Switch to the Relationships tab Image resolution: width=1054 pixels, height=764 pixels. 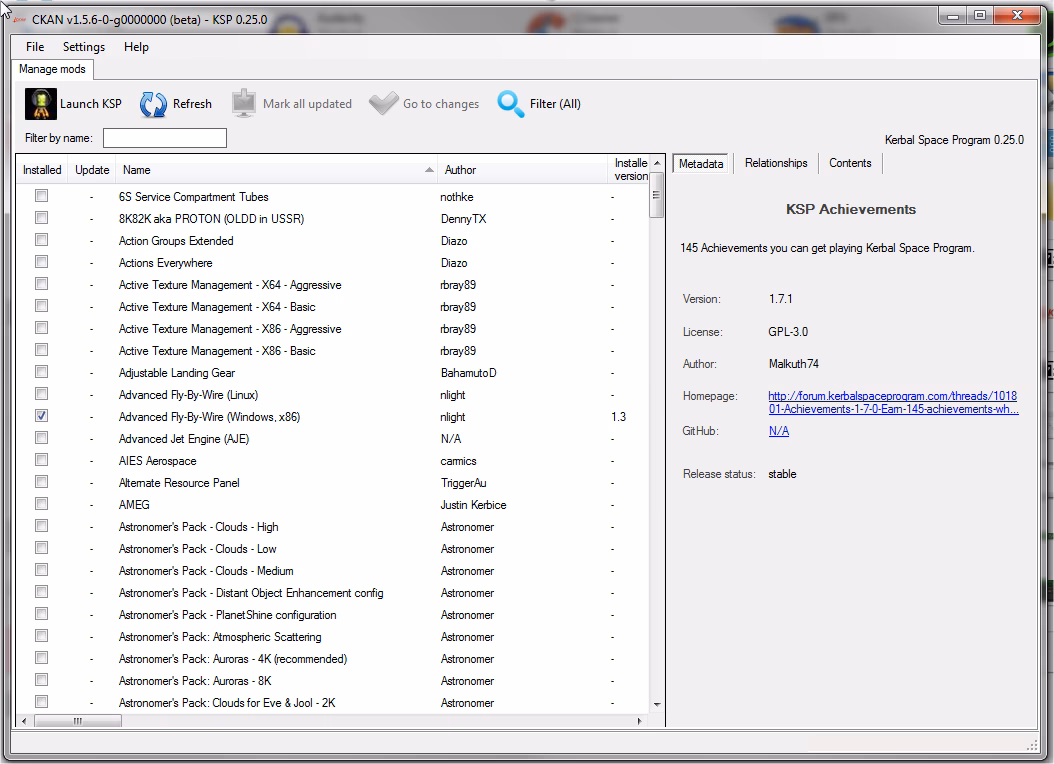click(x=776, y=163)
